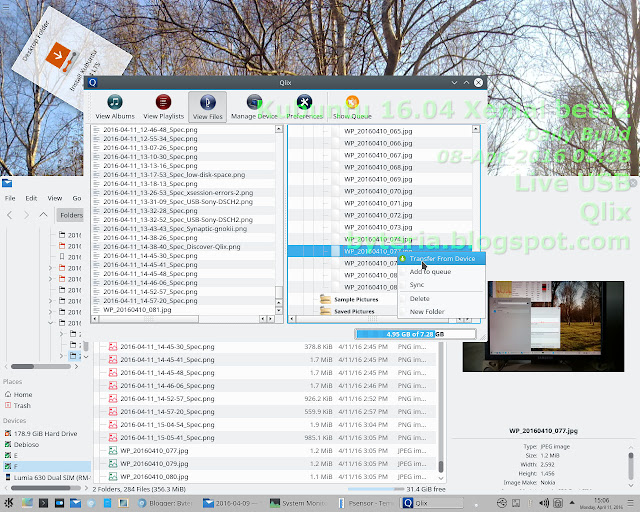Collapse the expanded folder in Dolphin Folders tree
This screenshot has height=512, width=640.
point(51,323)
